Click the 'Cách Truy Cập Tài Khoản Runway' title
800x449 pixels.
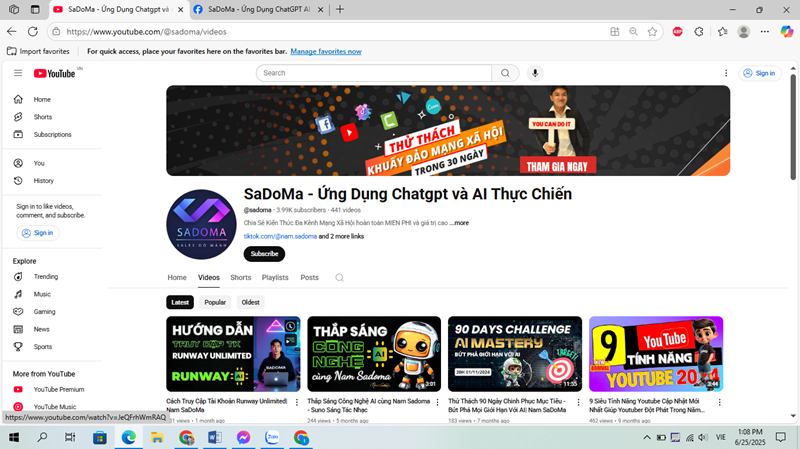(x=227, y=406)
